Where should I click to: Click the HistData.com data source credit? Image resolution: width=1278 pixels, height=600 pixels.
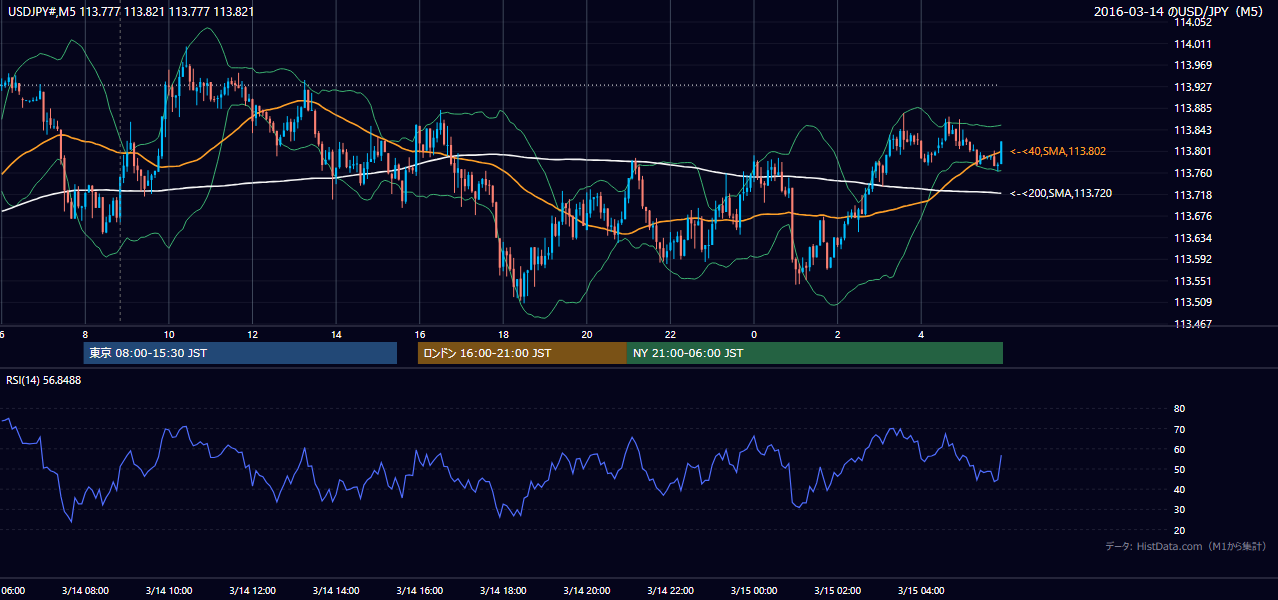[1186, 546]
